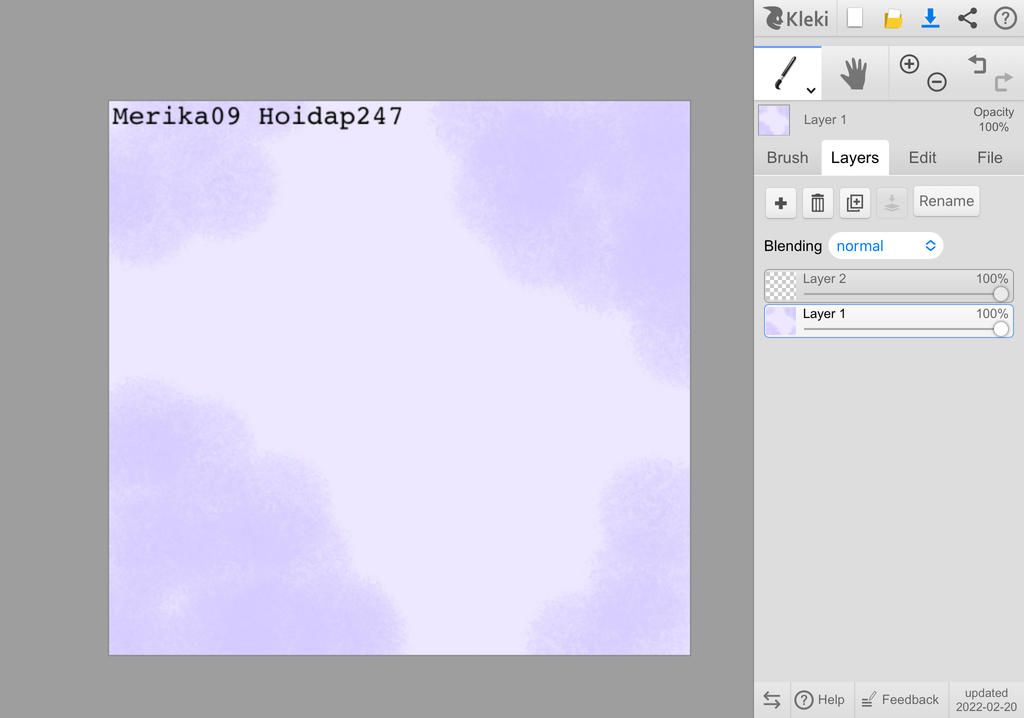Screen dimensions: 1024x718
Task: Duplicate the selected layer
Action: (855, 203)
